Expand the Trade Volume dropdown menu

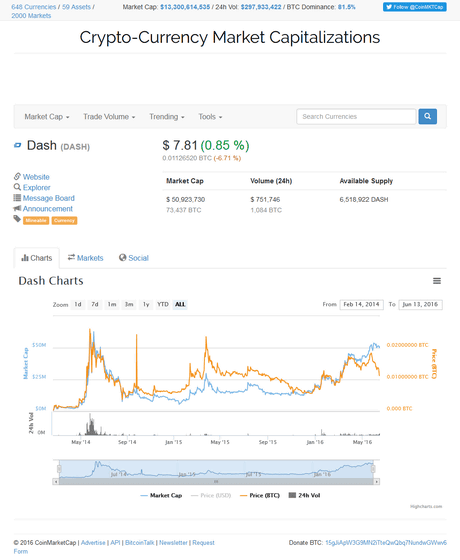tap(109, 117)
